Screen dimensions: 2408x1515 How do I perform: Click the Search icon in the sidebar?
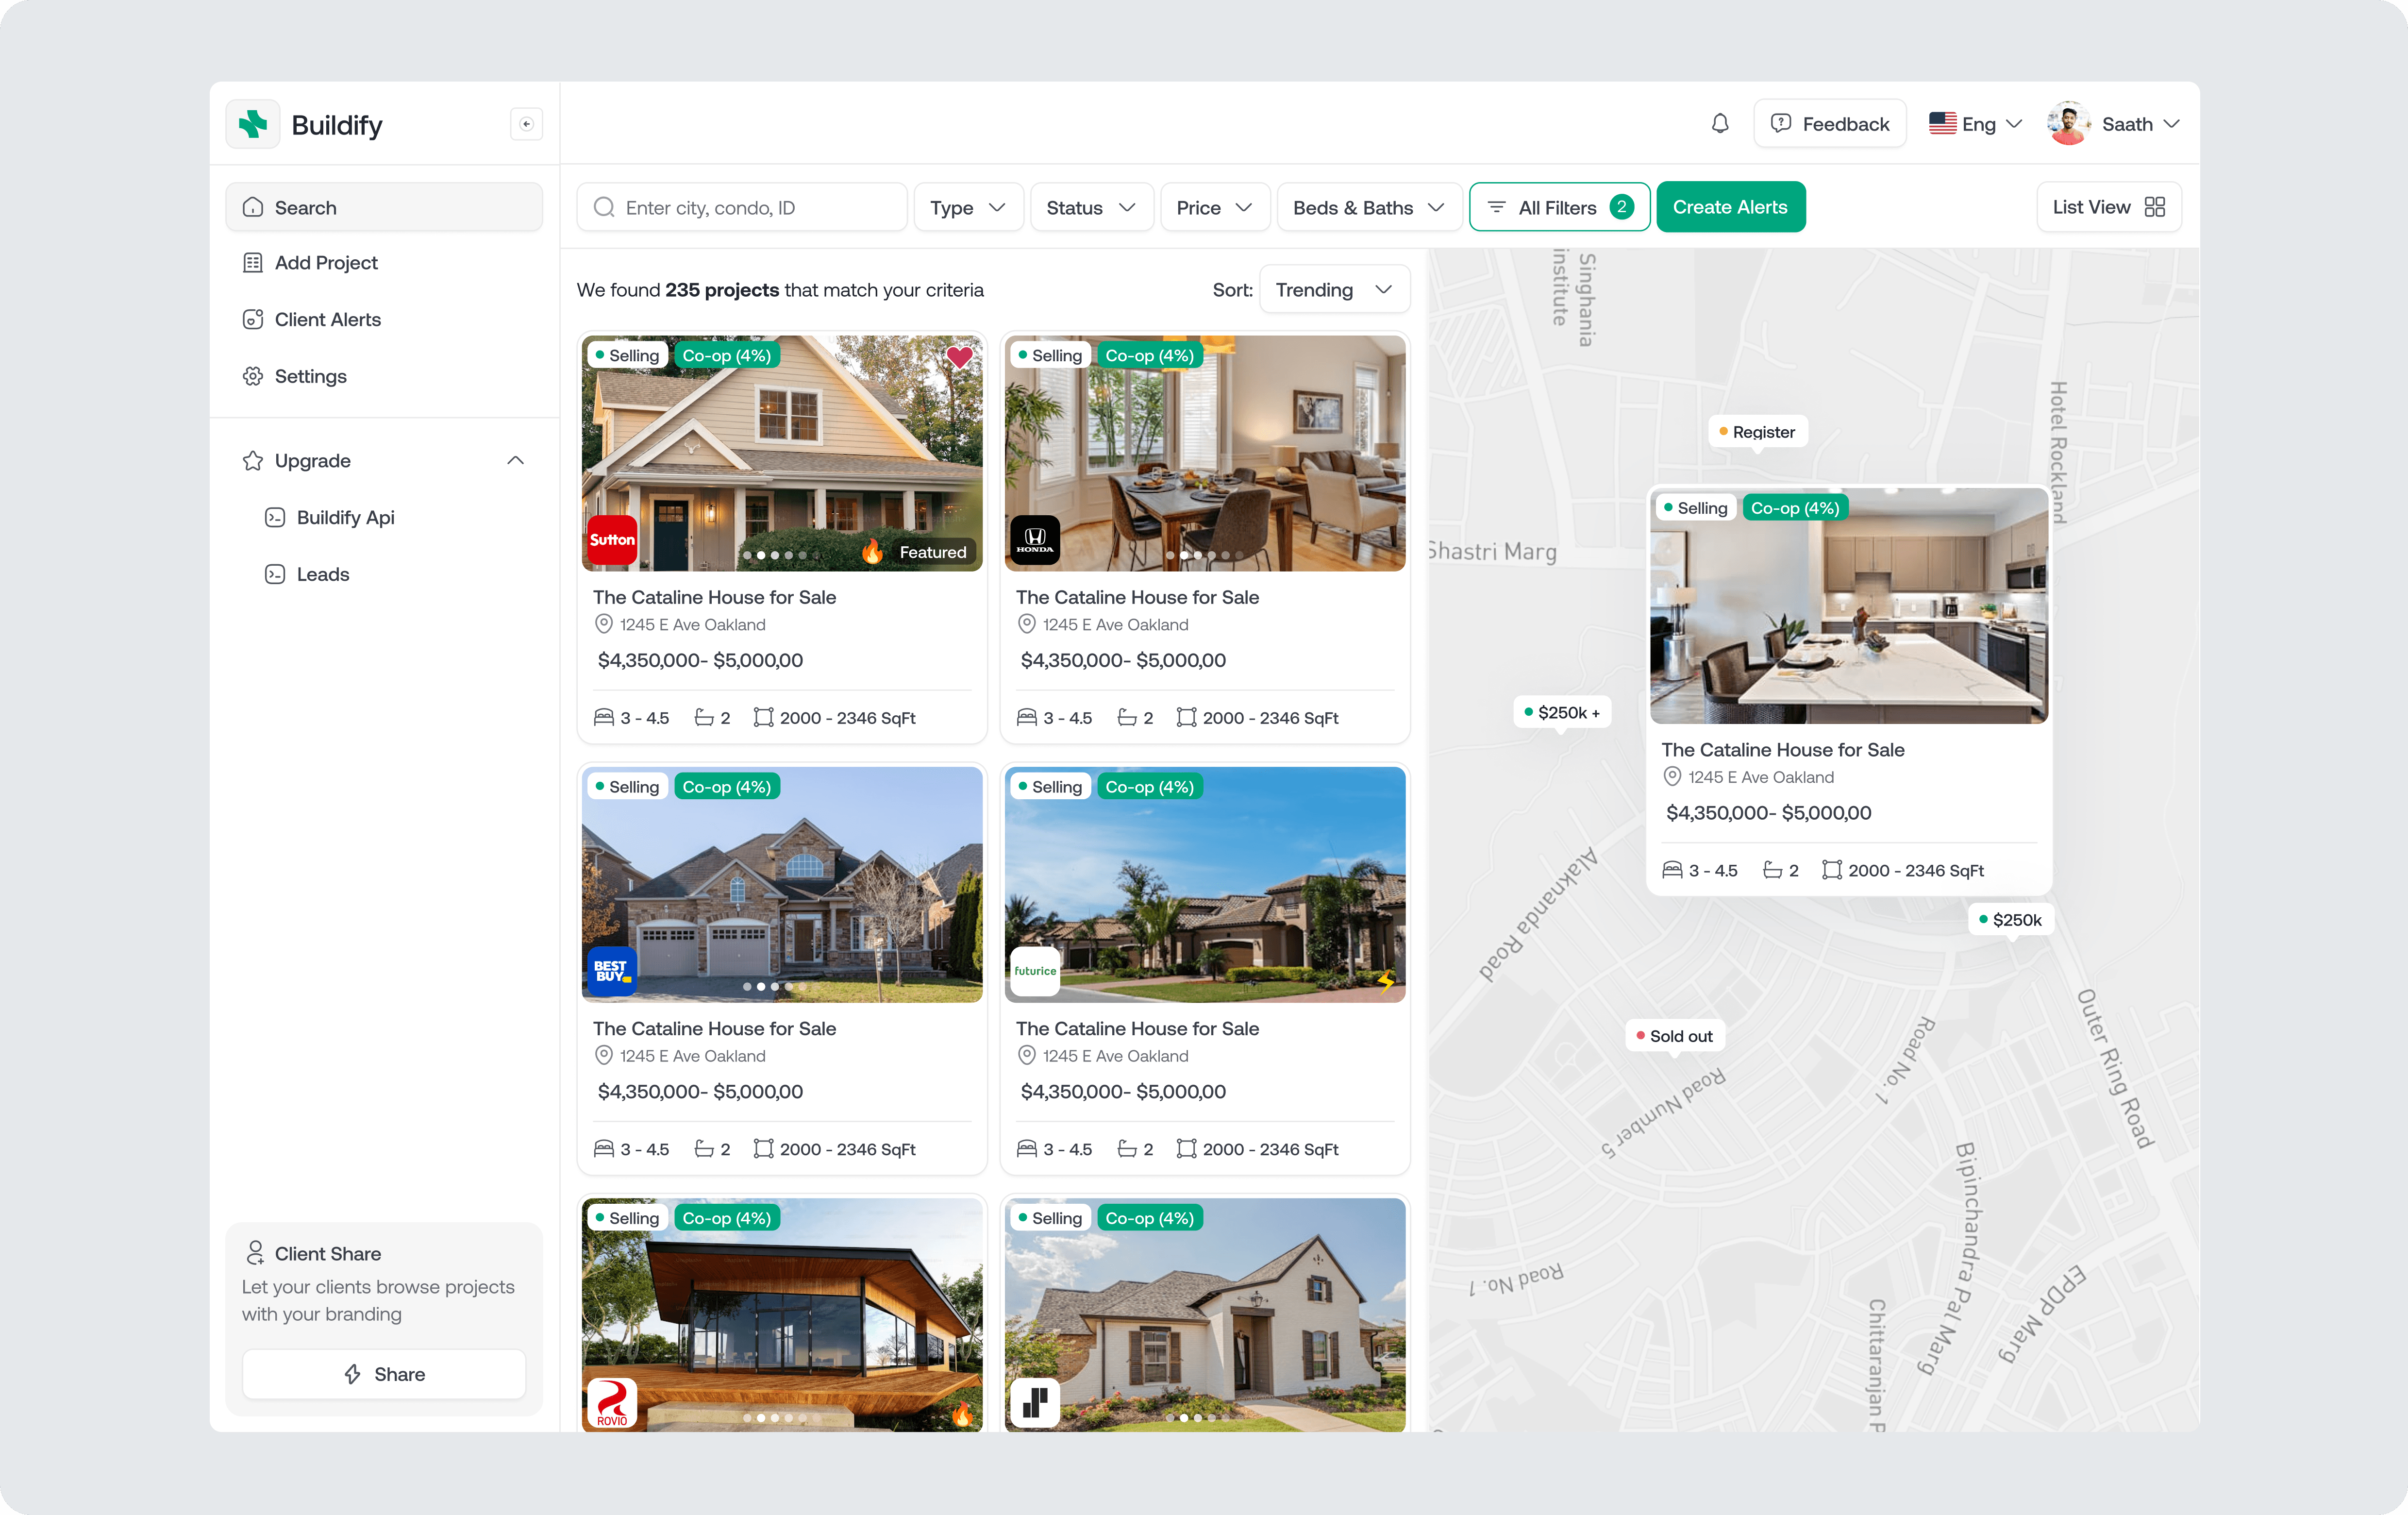254,207
